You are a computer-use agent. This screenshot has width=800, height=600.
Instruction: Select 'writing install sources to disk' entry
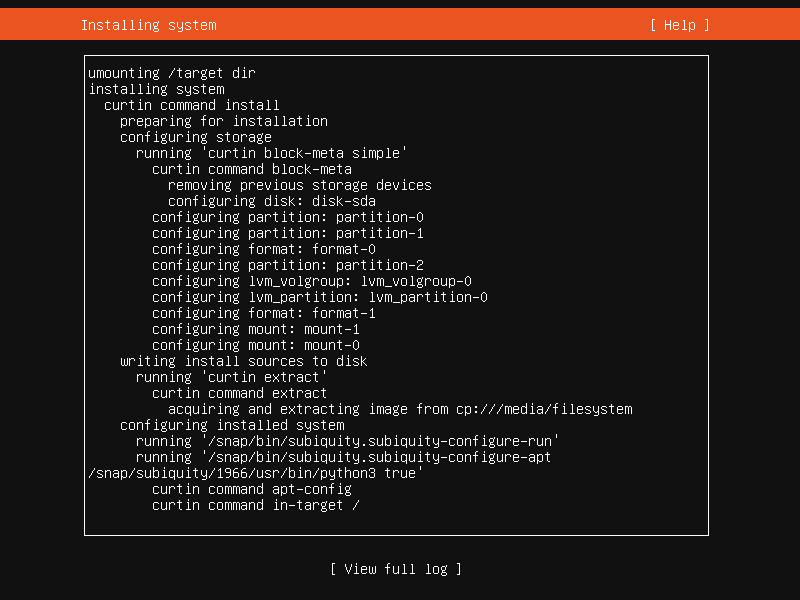point(244,361)
